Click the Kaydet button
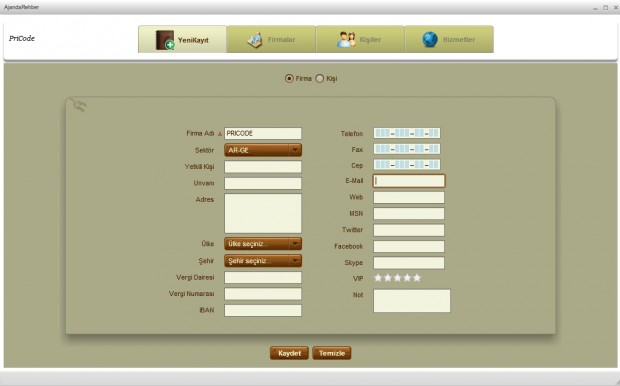Screen dimensions: 620x386 289,353
